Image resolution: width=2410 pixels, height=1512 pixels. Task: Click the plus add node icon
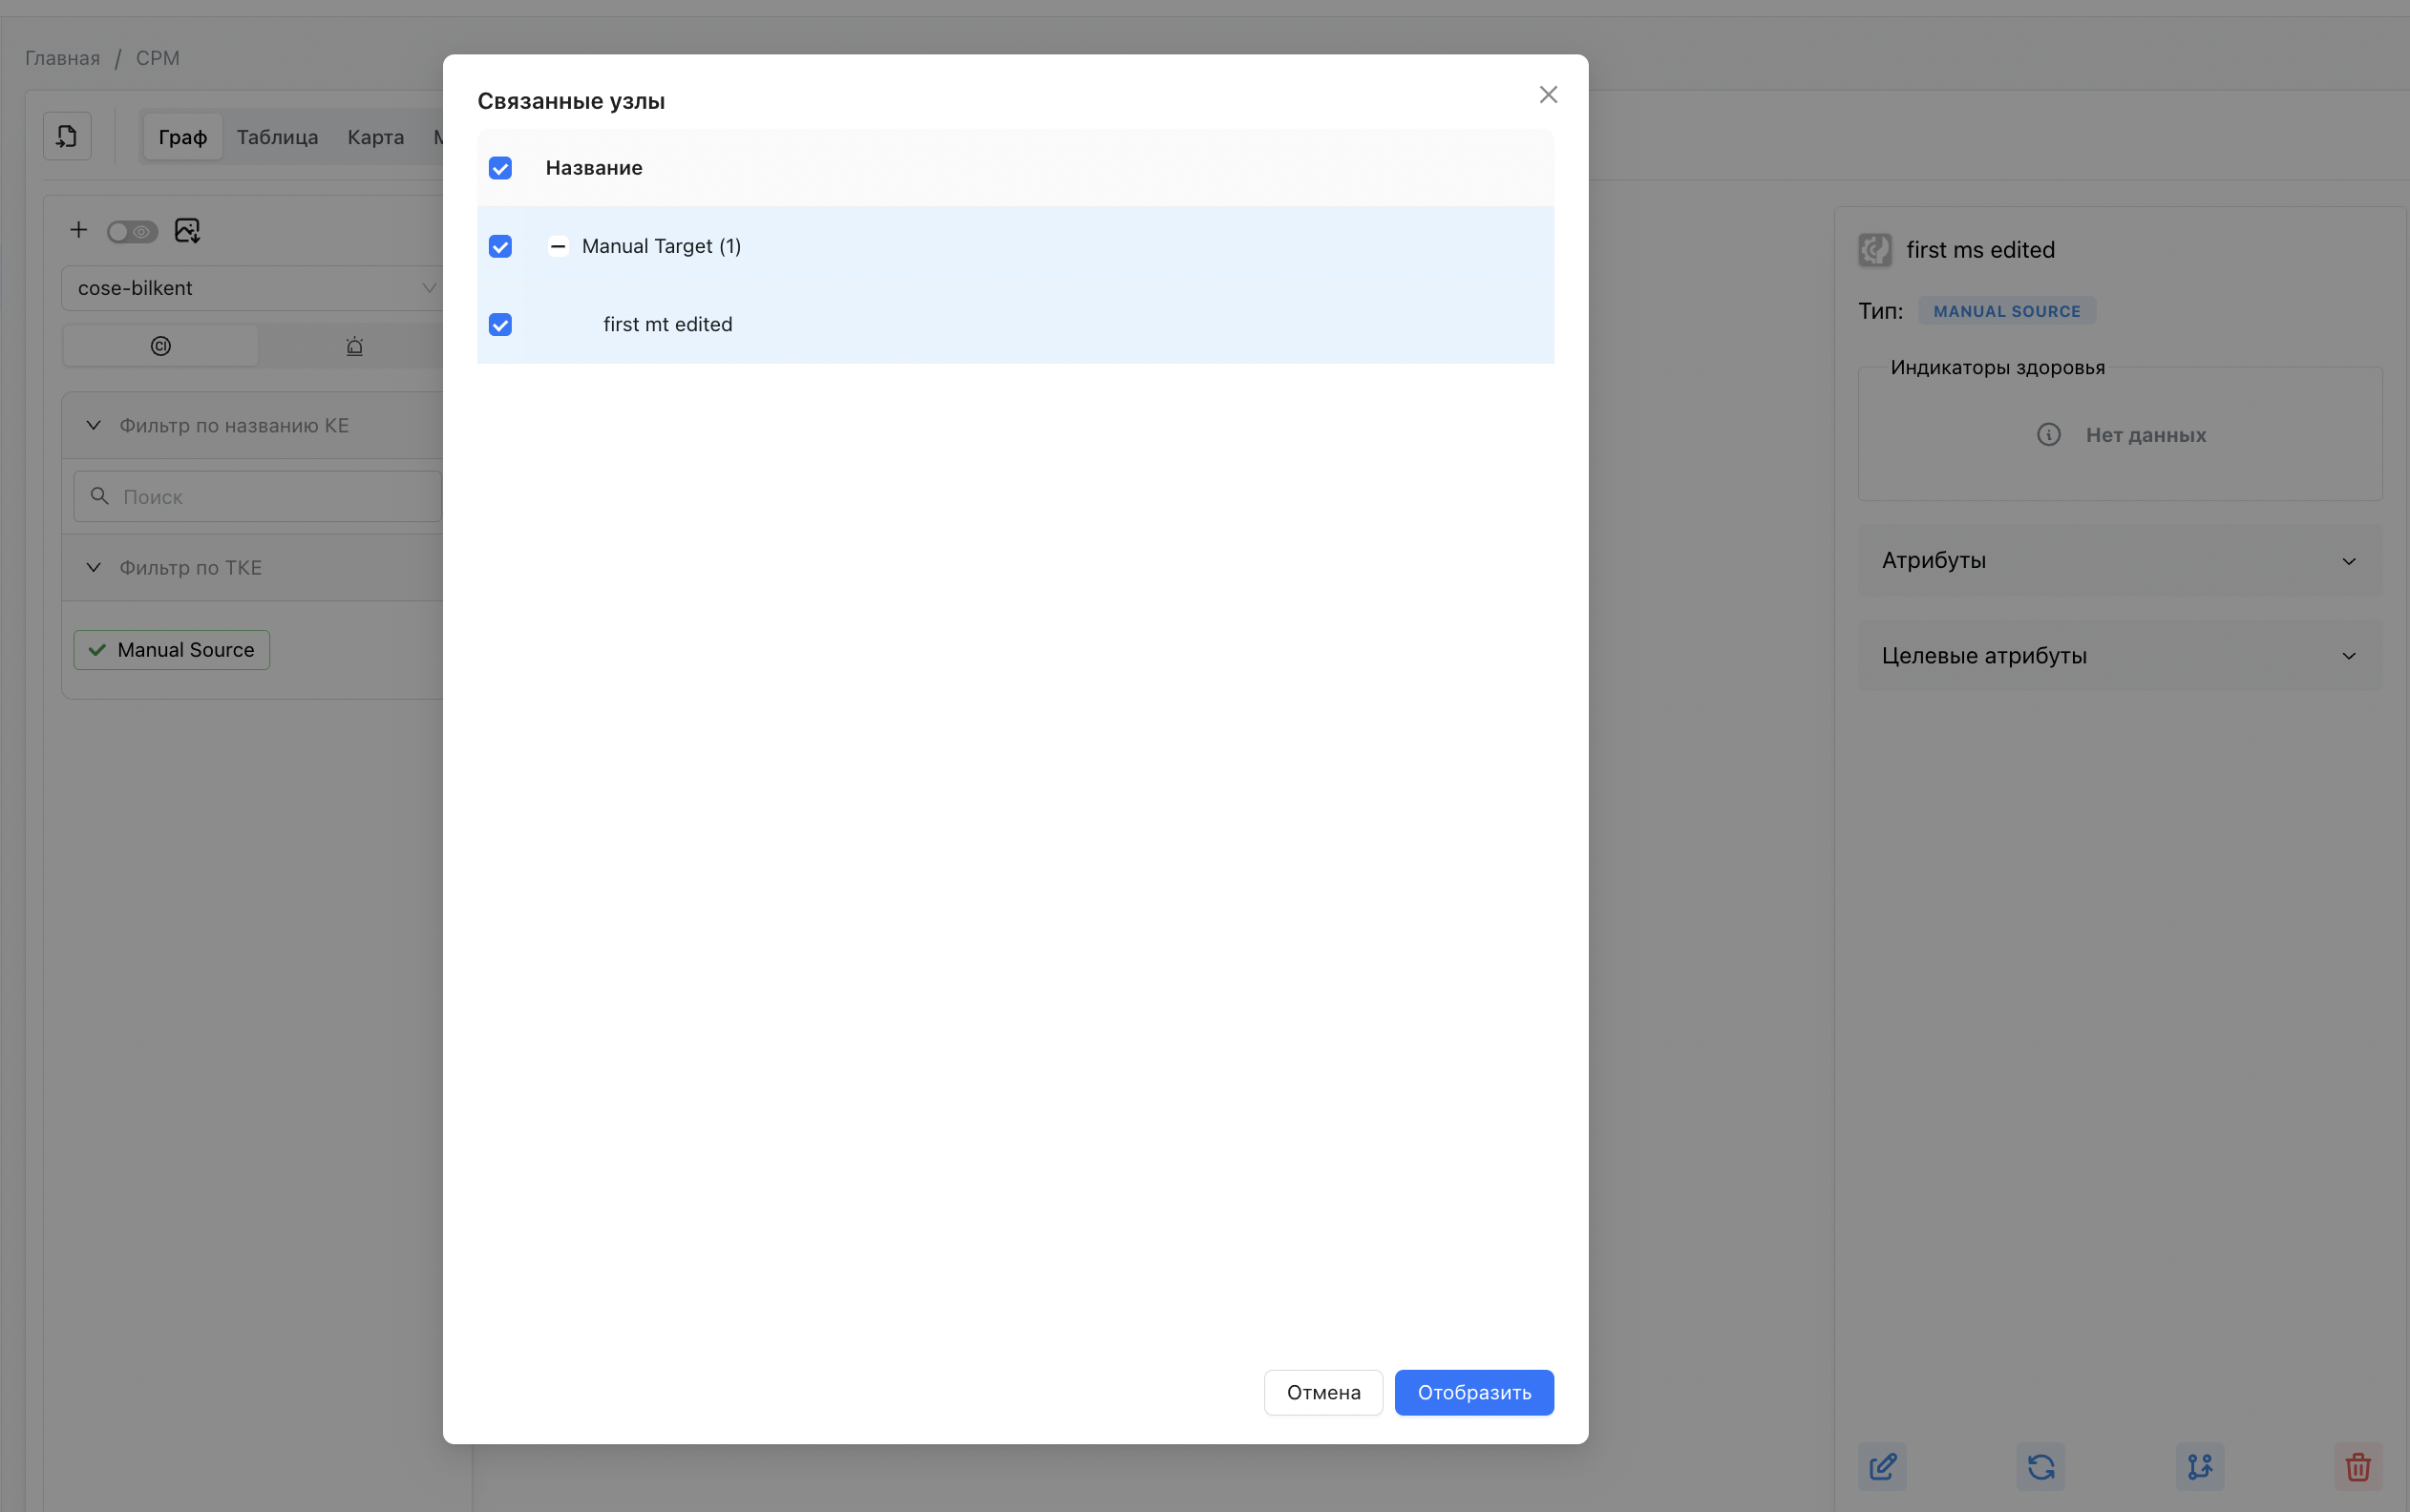[x=78, y=230]
